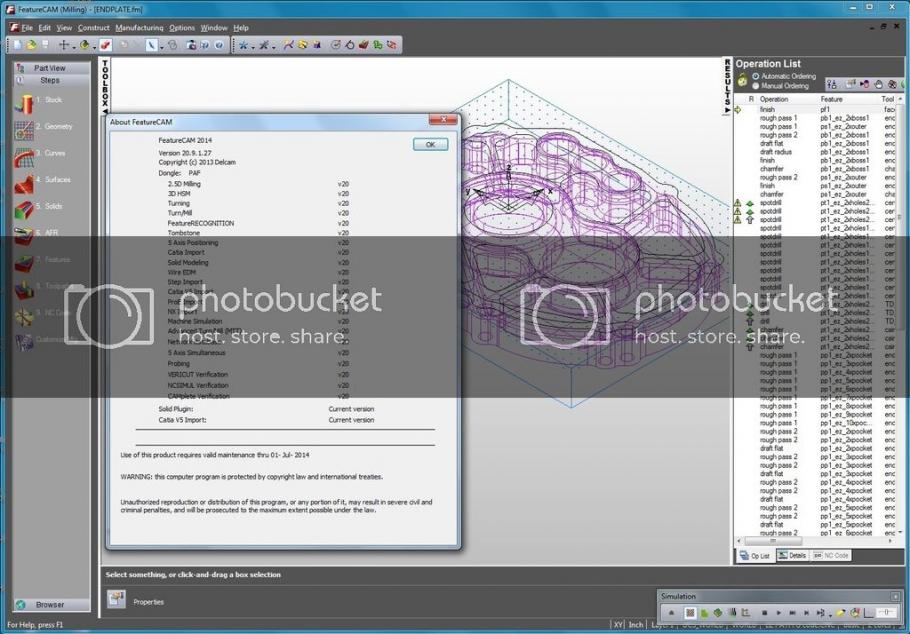The height and width of the screenshot is (634, 910).
Task: Close the About FeatureCAM dialog
Action: pos(443,120)
